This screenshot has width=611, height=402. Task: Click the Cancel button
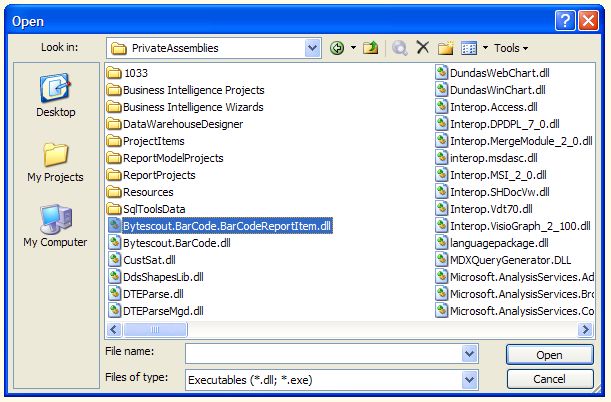coord(549,379)
